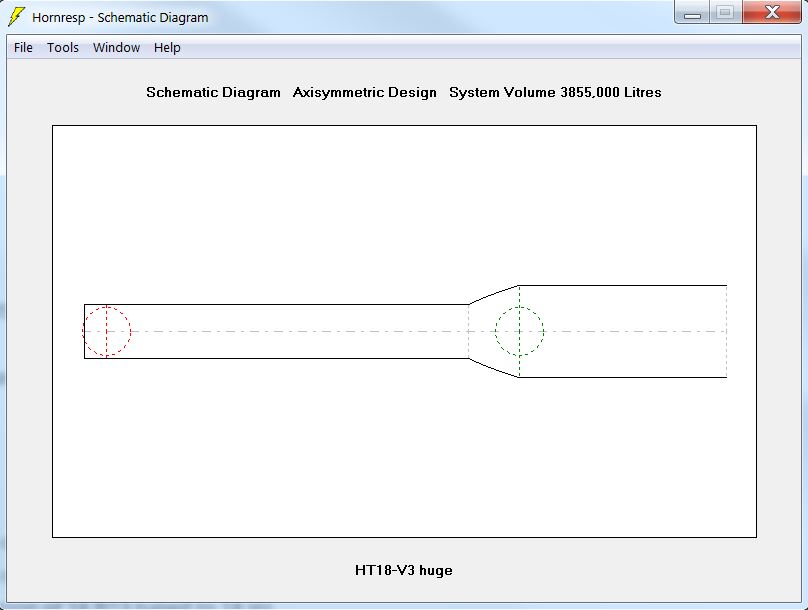Click the green dashed driver circle
The width and height of the screenshot is (808, 610).
pyautogui.click(x=519, y=331)
